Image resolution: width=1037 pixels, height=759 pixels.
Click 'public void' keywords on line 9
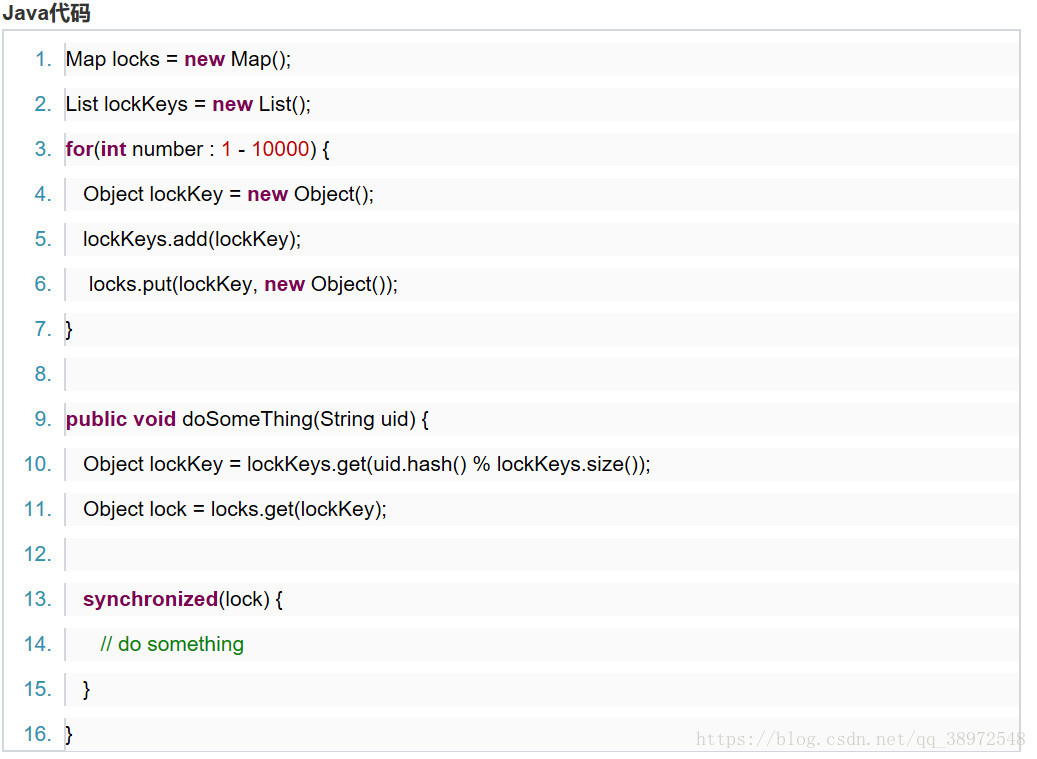tap(120, 419)
